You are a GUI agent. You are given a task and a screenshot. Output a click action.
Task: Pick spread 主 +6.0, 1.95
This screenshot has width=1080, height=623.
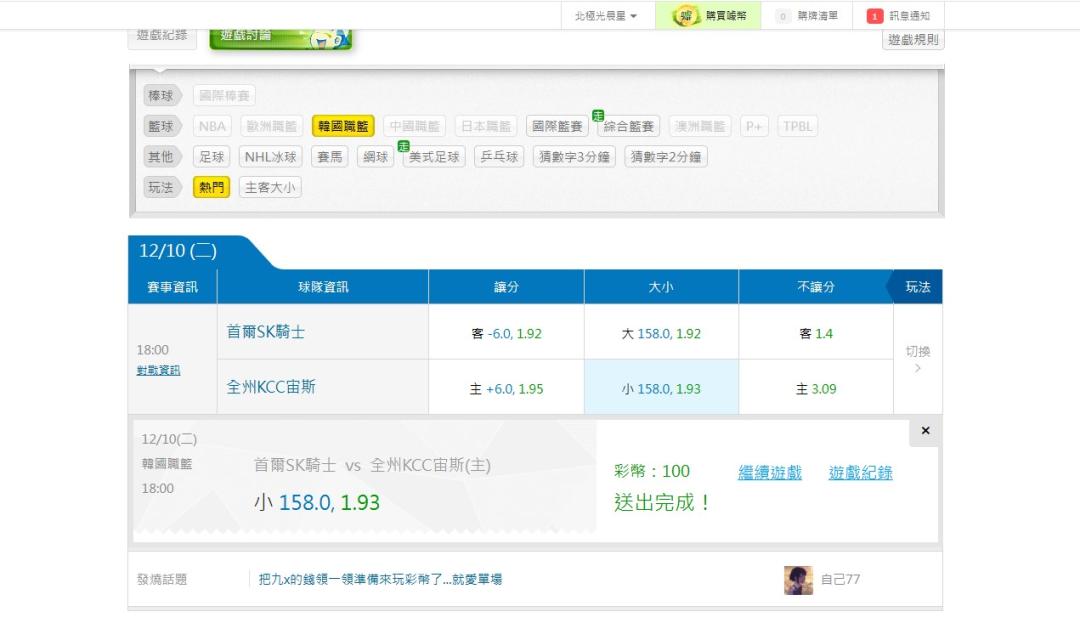(x=506, y=389)
